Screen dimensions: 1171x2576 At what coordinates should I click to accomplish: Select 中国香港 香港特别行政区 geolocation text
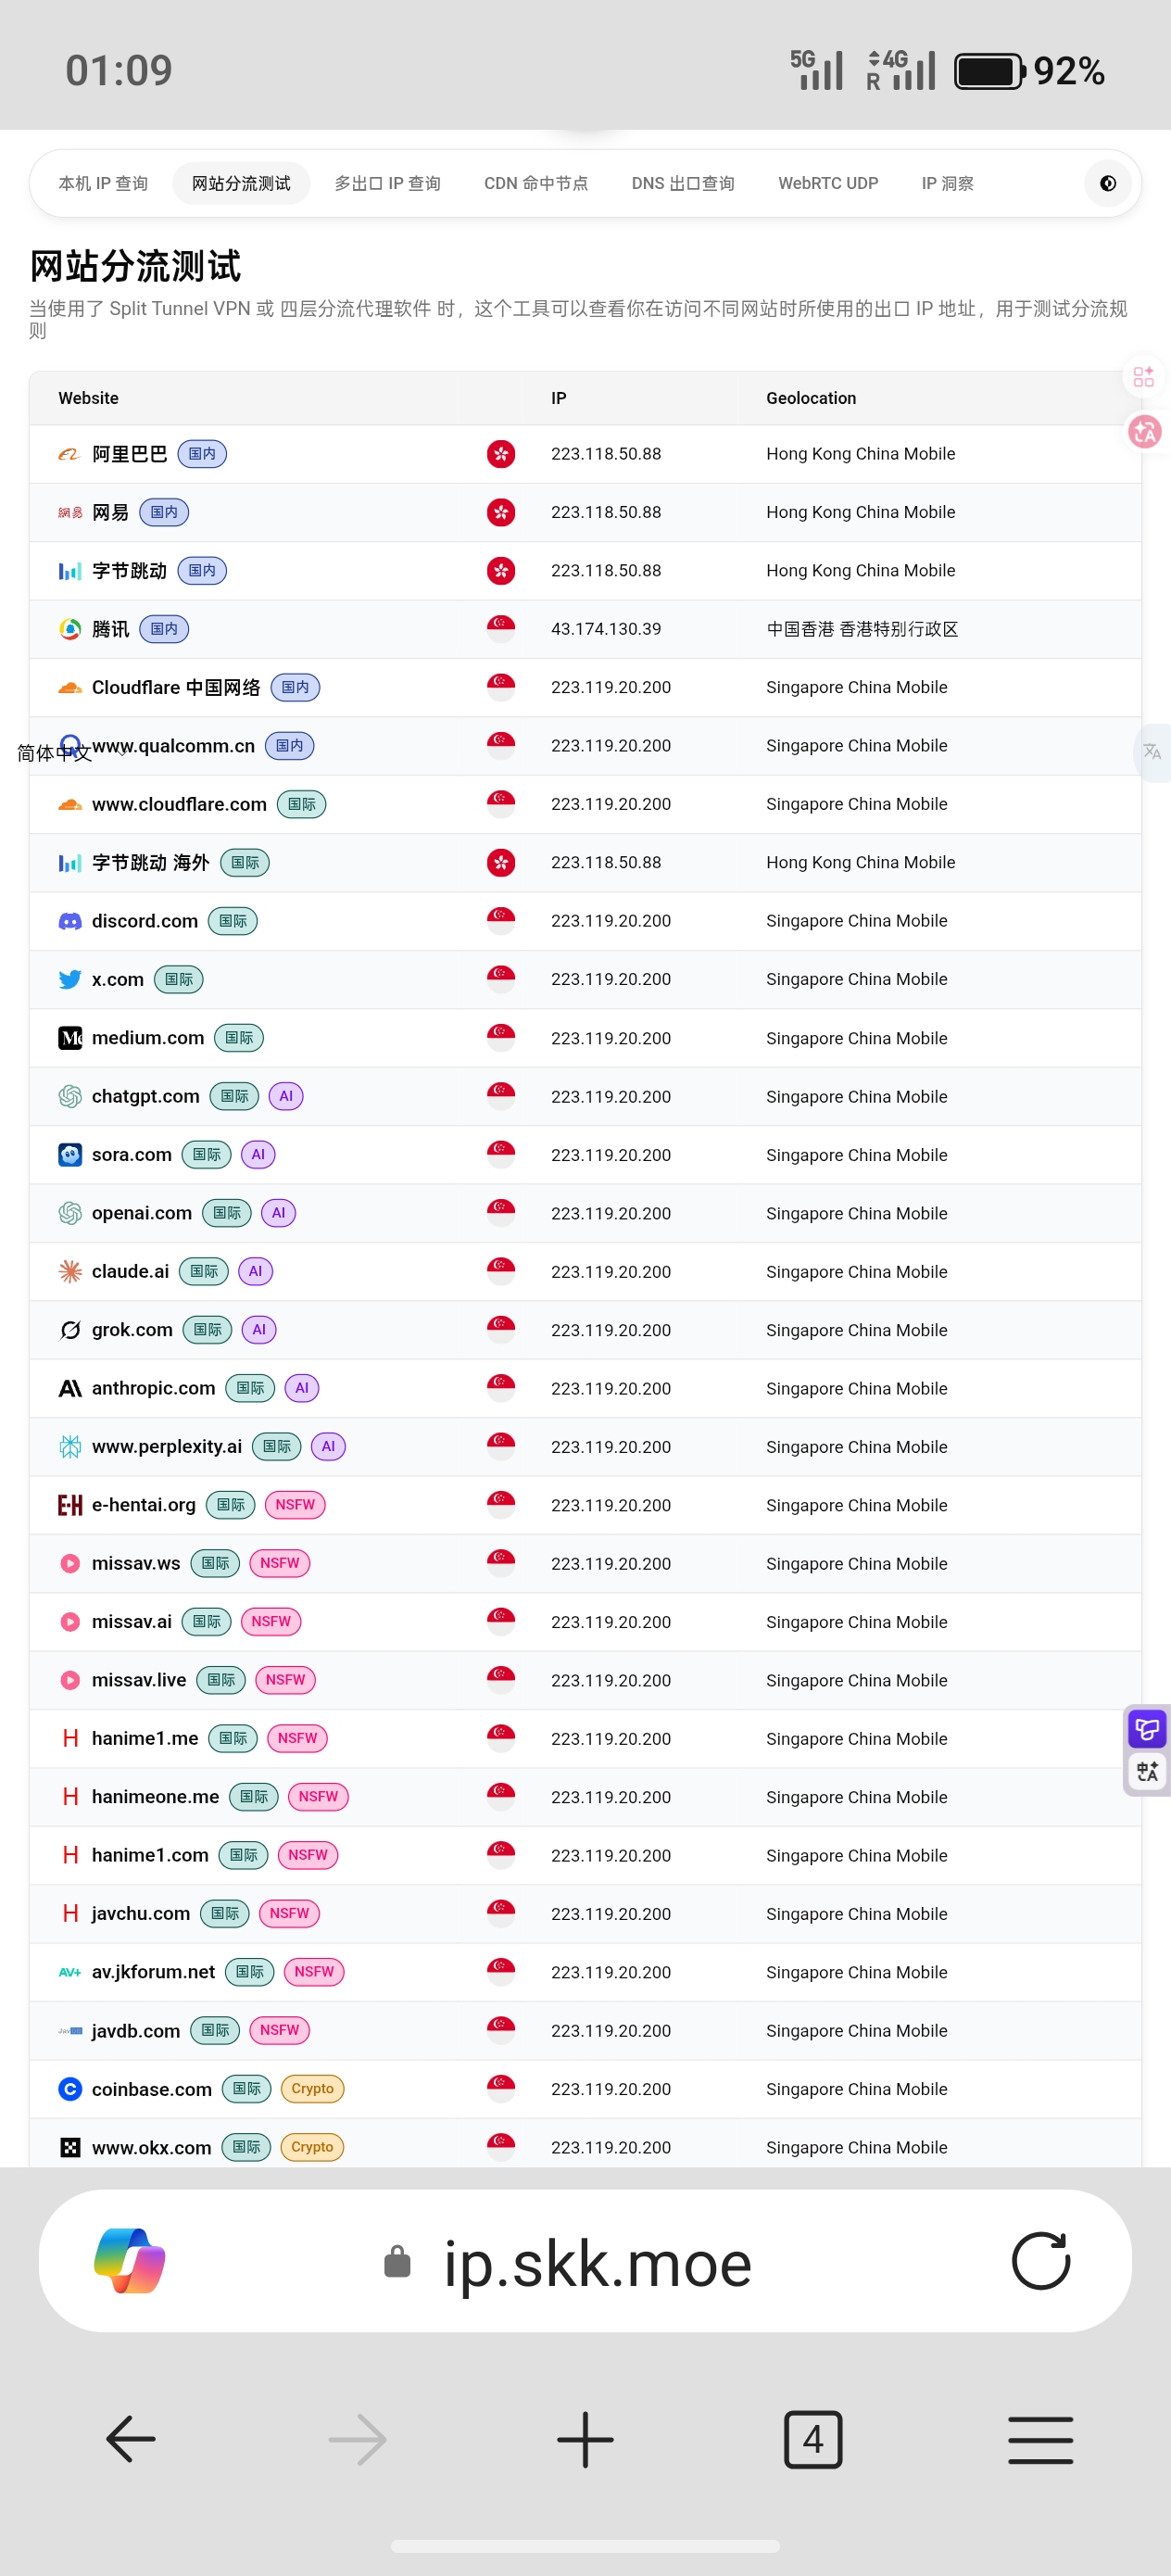click(x=862, y=629)
